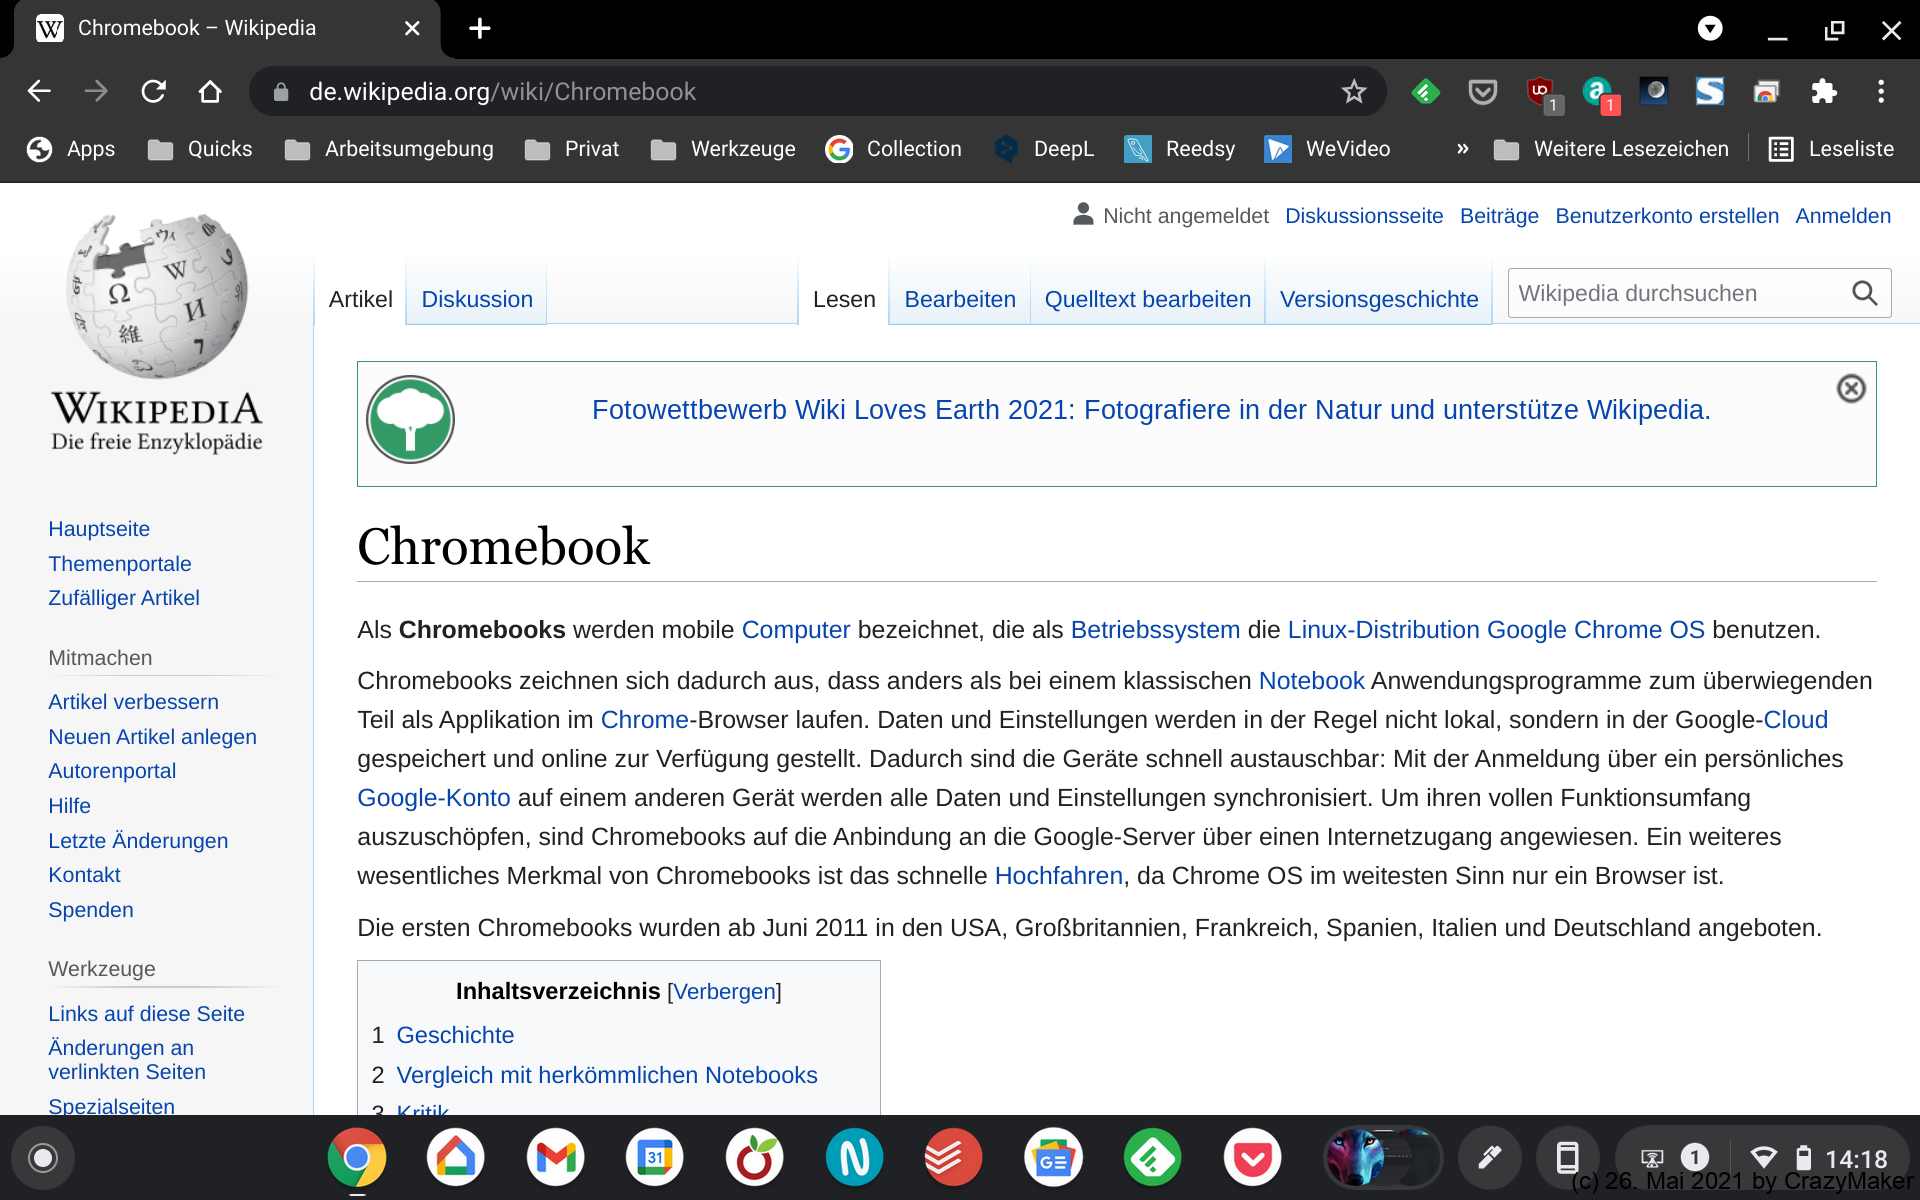Open the Arbeitsumgebung bookmark folder
This screenshot has height=1200, width=1920.
pos(389,149)
